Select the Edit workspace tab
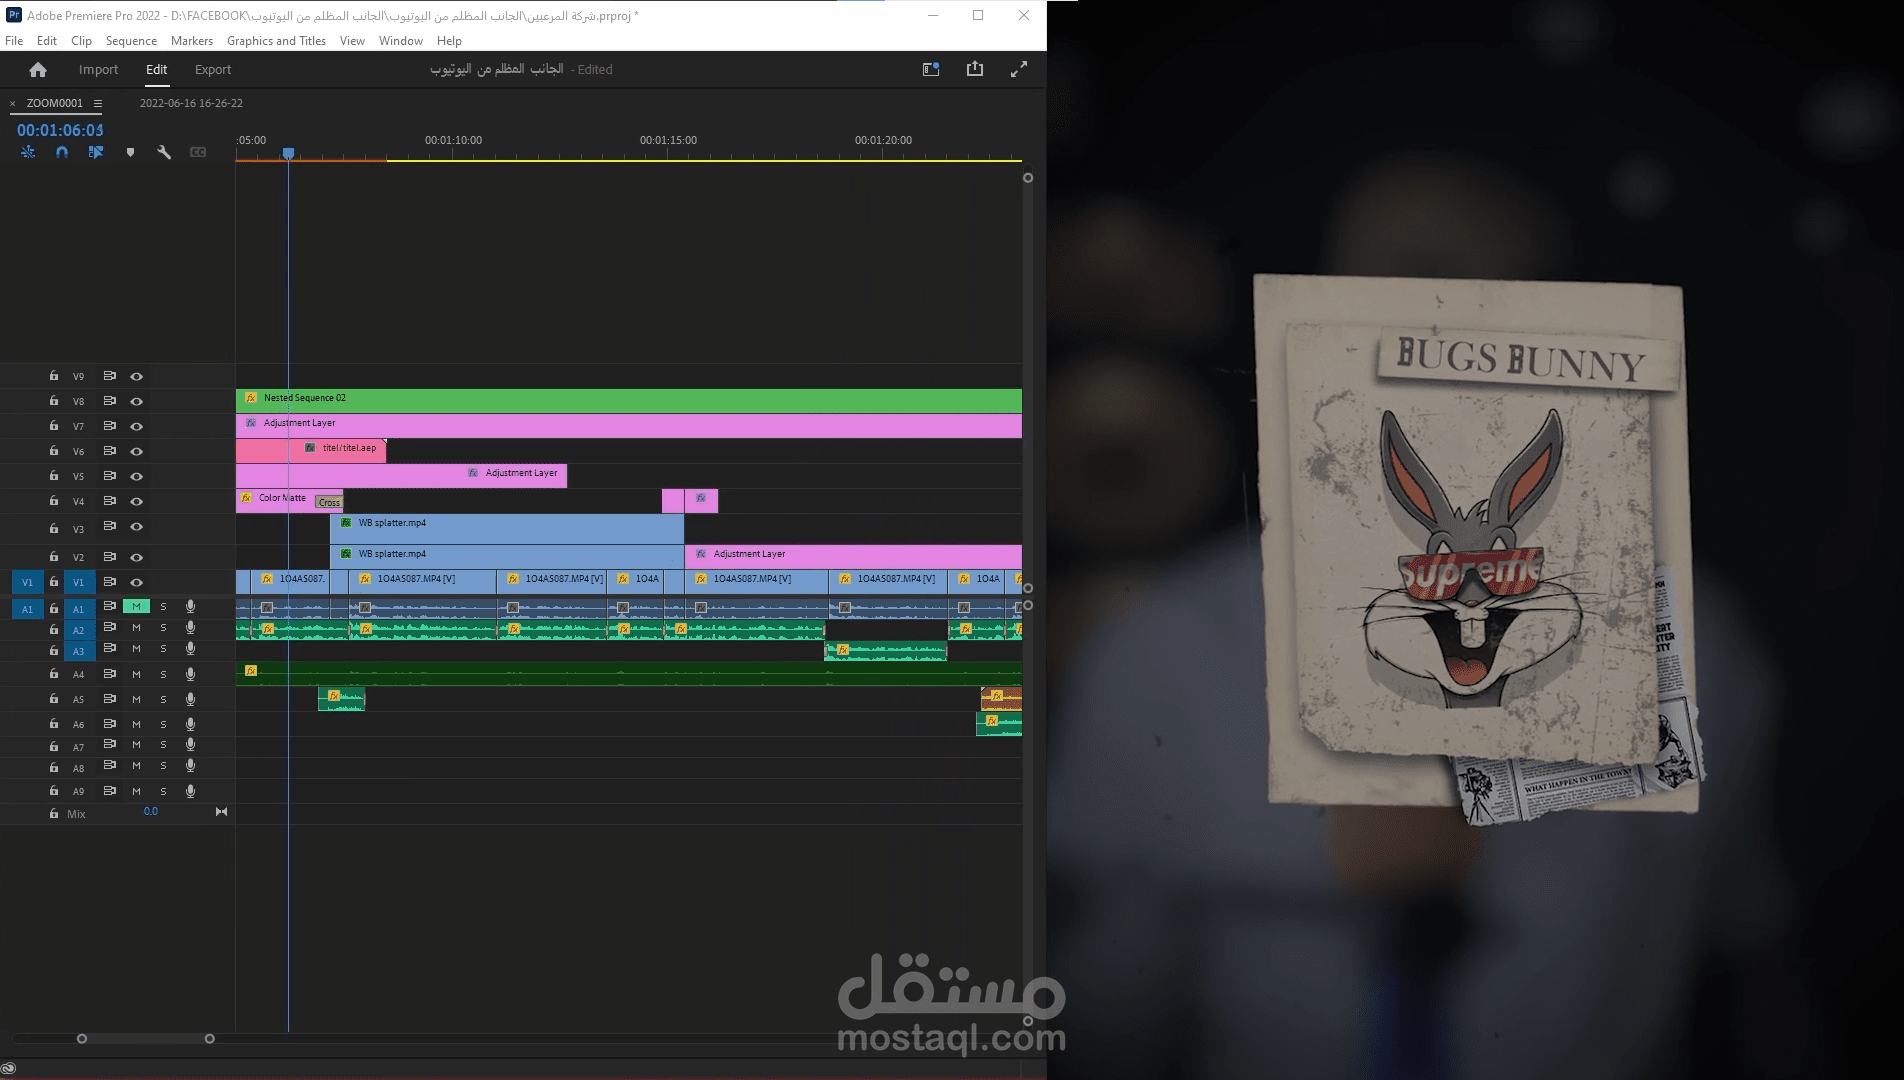 click(x=156, y=69)
